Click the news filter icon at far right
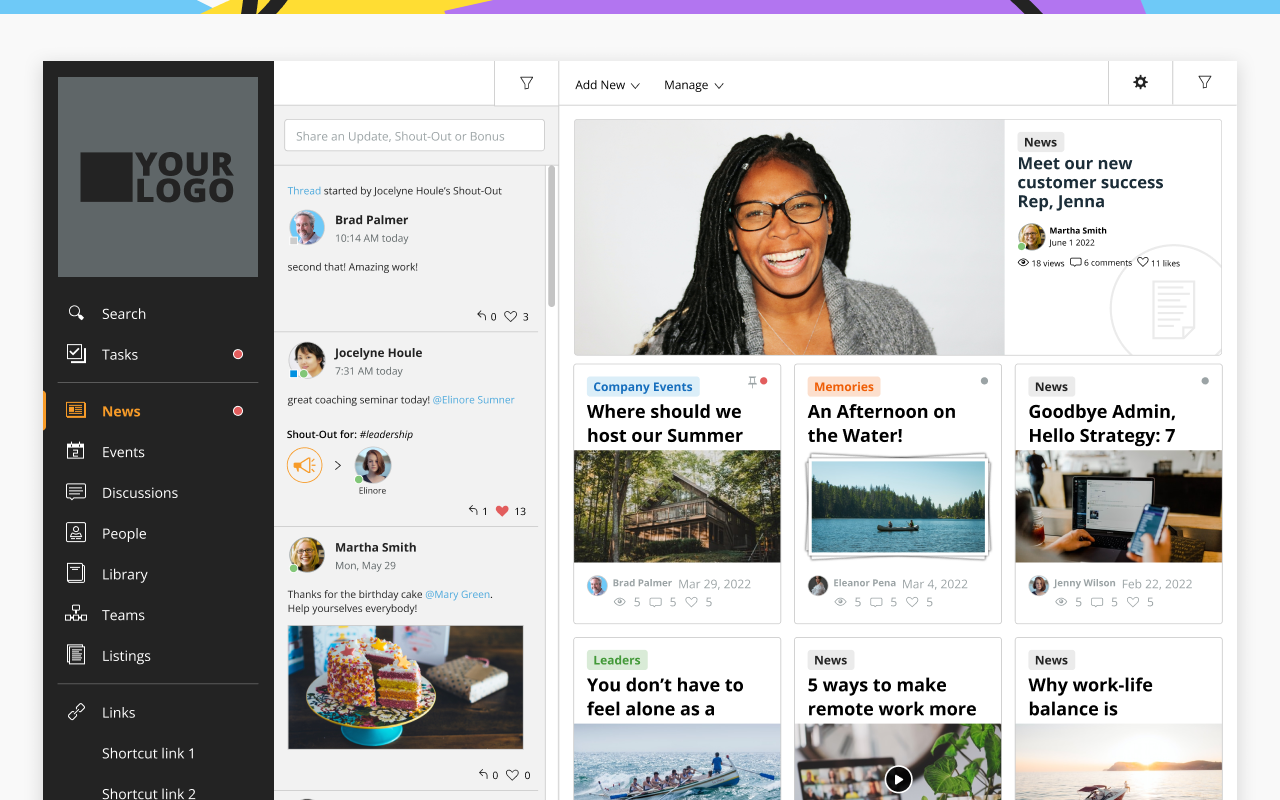Image resolution: width=1280 pixels, height=800 pixels. point(1204,83)
